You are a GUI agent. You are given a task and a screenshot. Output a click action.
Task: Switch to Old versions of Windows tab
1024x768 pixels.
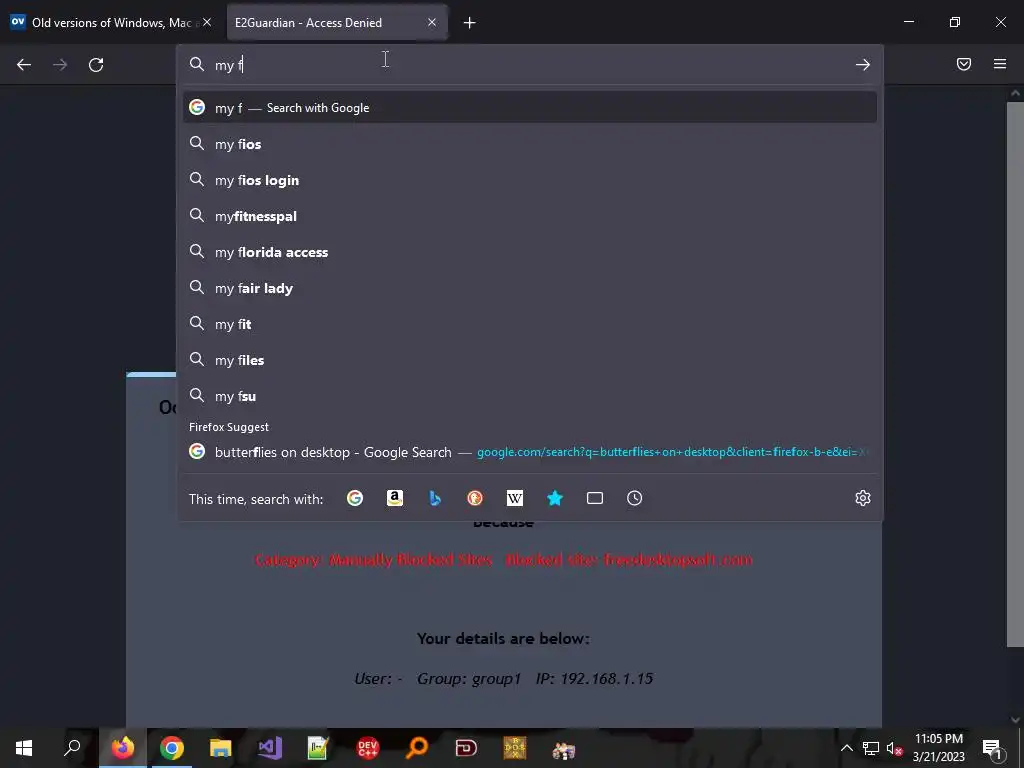[x=112, y=22]
